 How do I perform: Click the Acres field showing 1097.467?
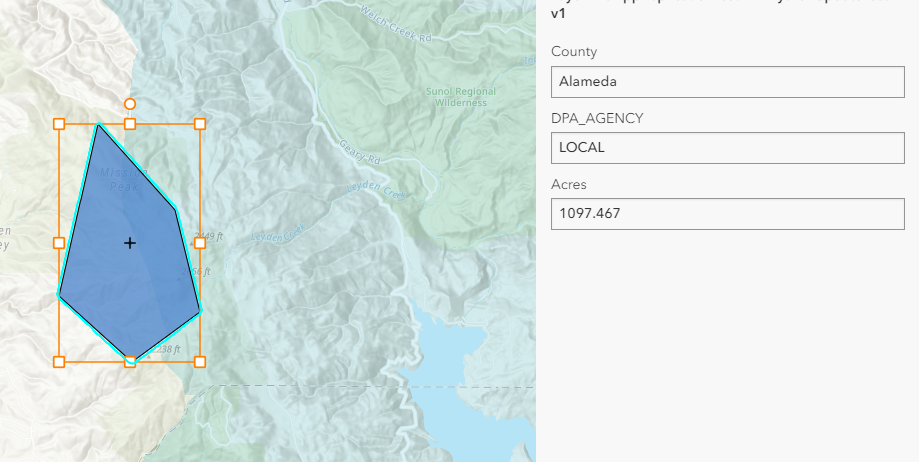(x=727, y=214)
